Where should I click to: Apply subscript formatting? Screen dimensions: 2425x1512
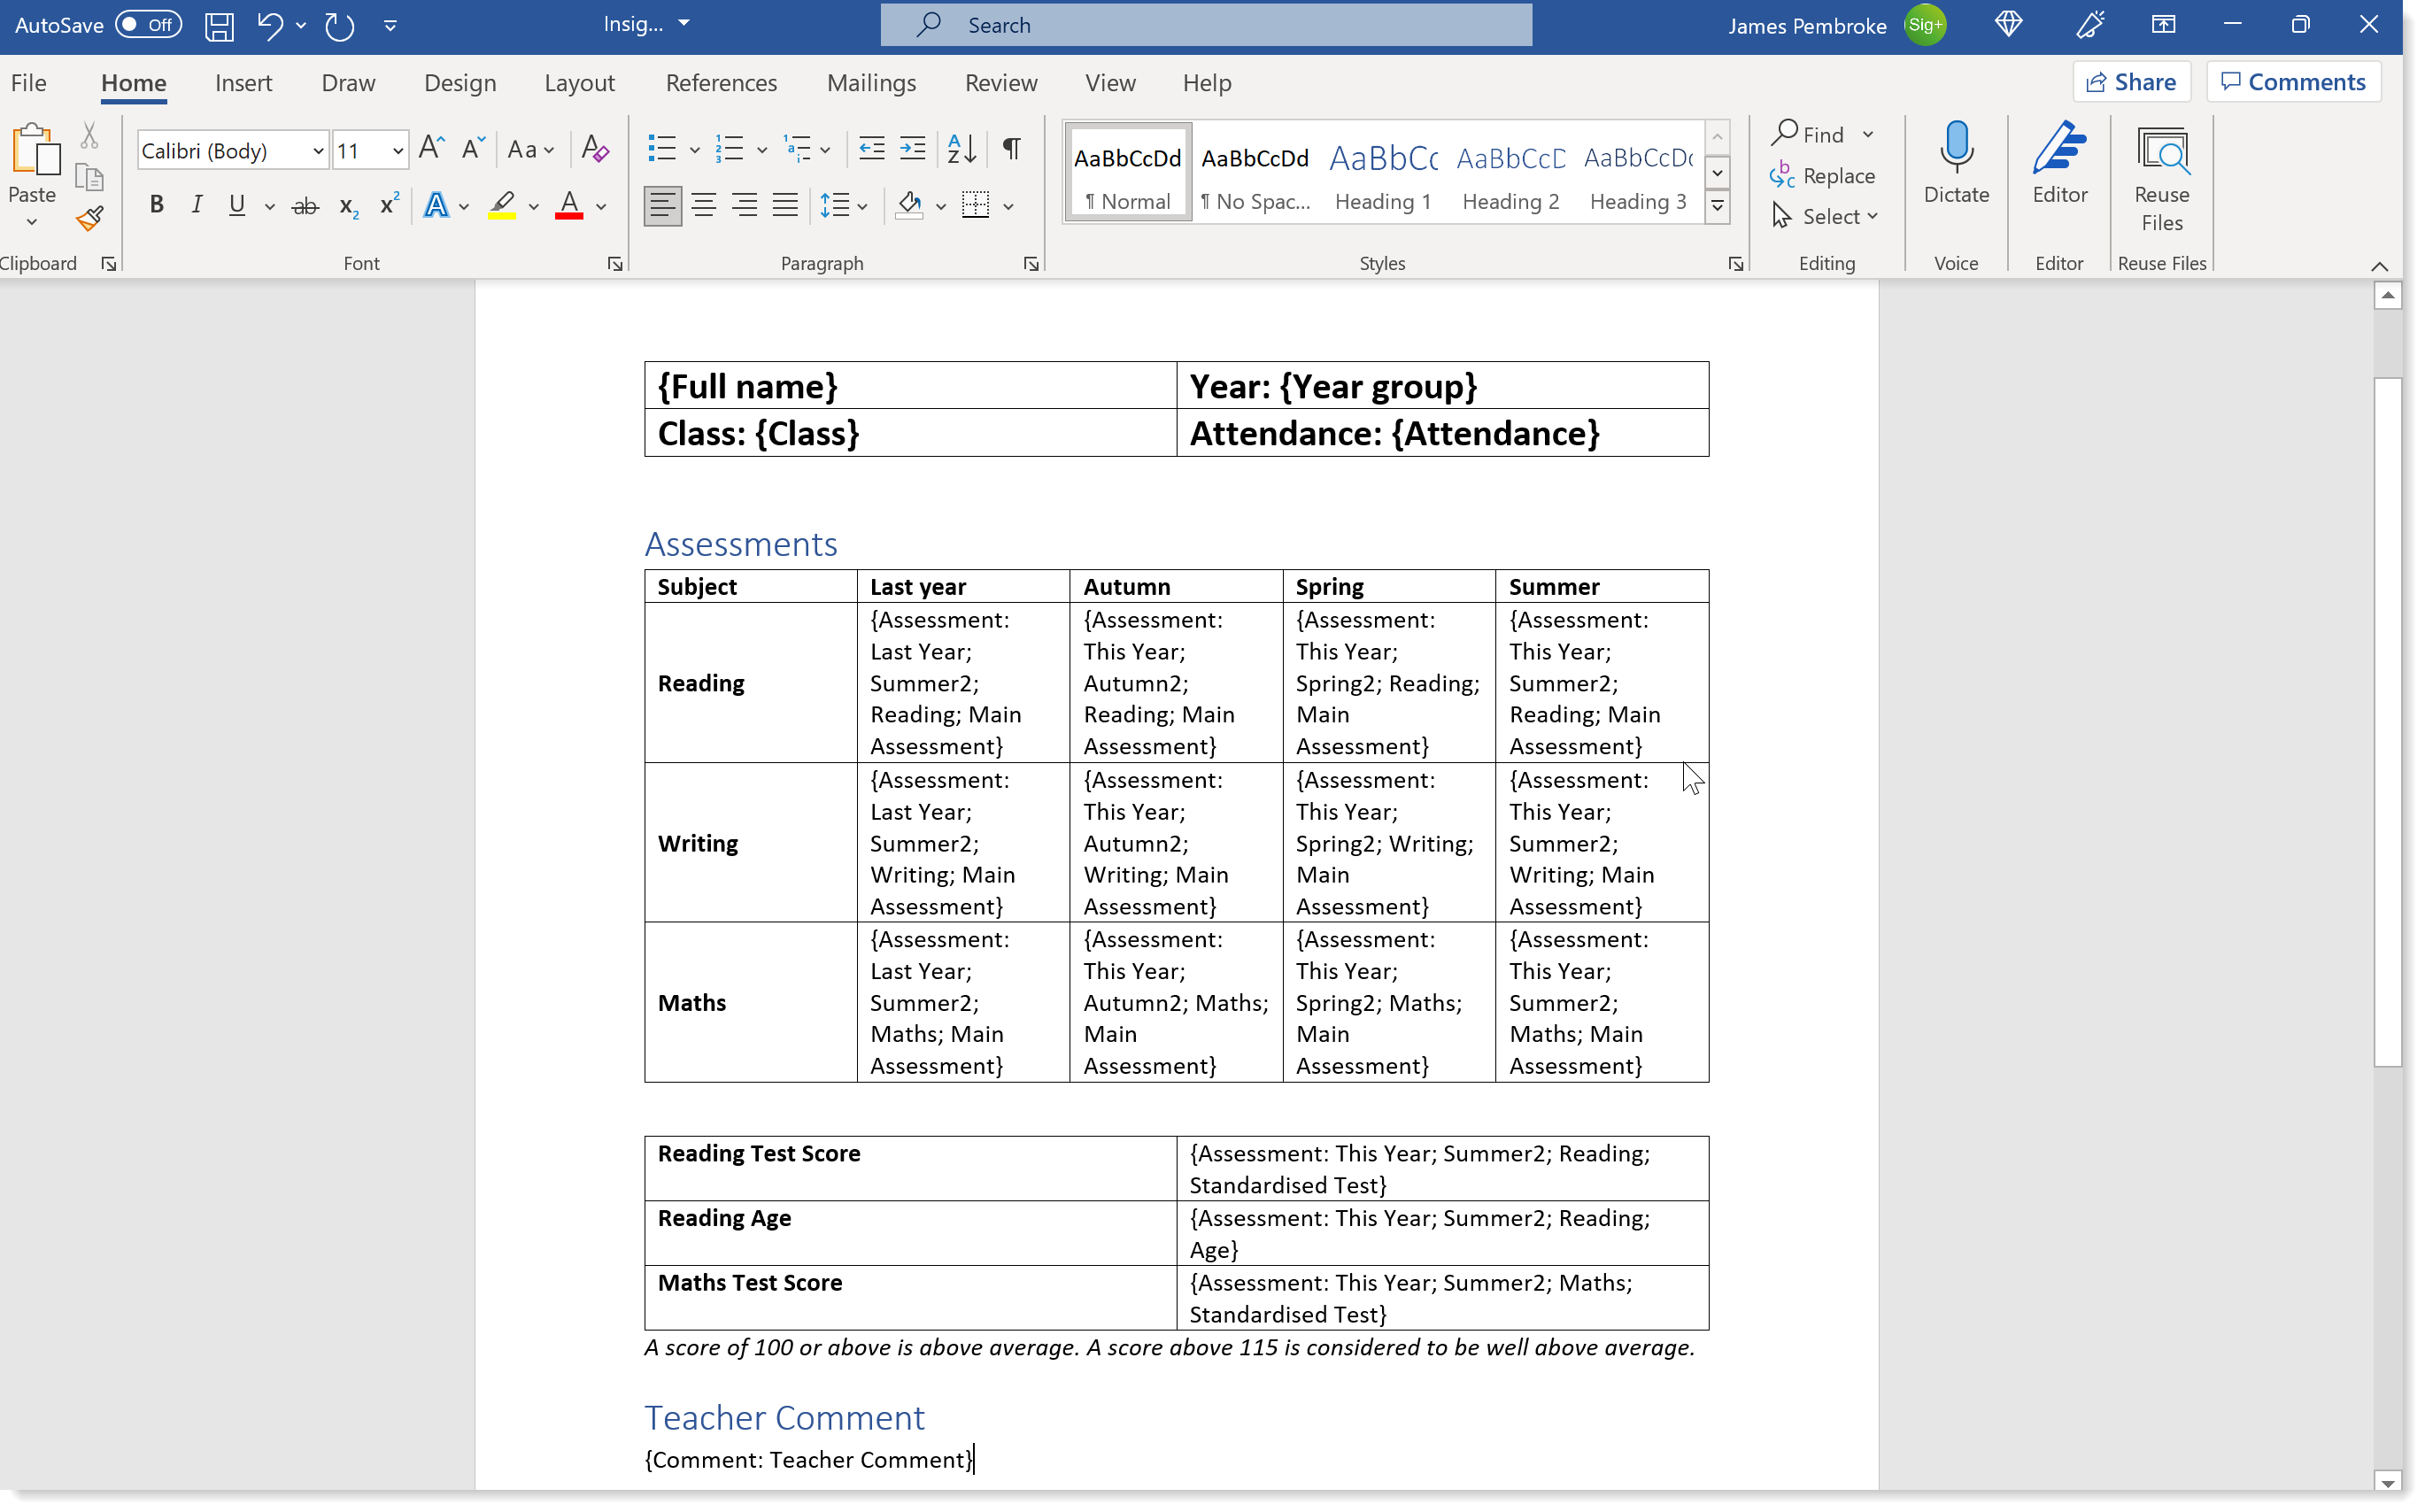pos(348,206)
